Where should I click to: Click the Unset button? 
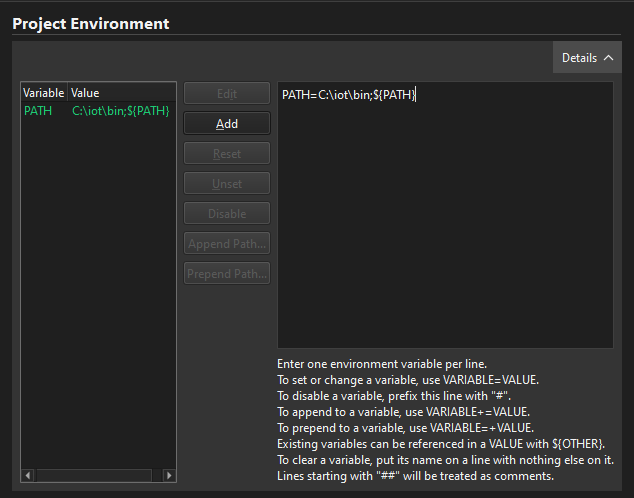pyautogui.click(x=226, y=184)
